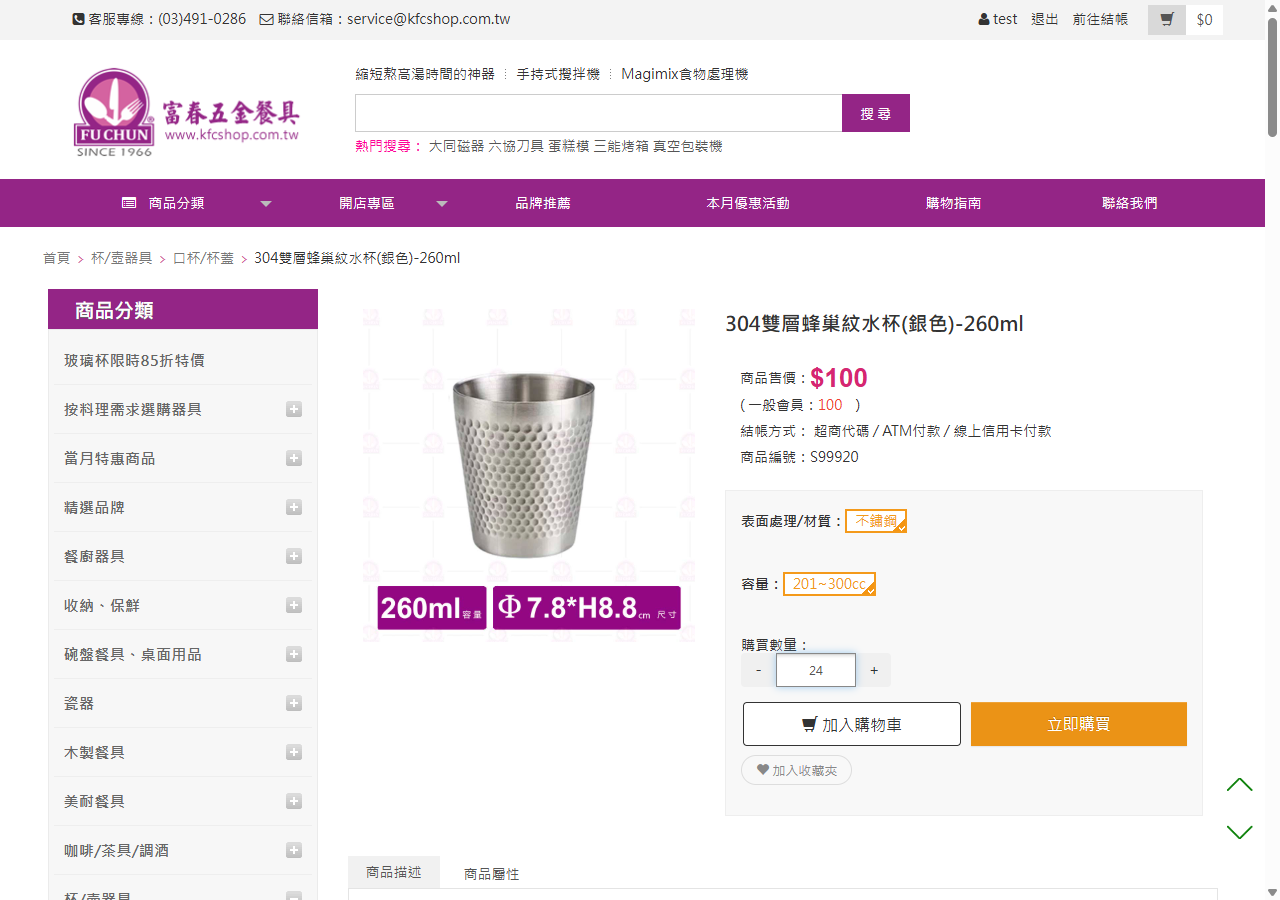
Task: Expand 精選品牌 category
Action: pyautogui.click(x=294, y=507)
